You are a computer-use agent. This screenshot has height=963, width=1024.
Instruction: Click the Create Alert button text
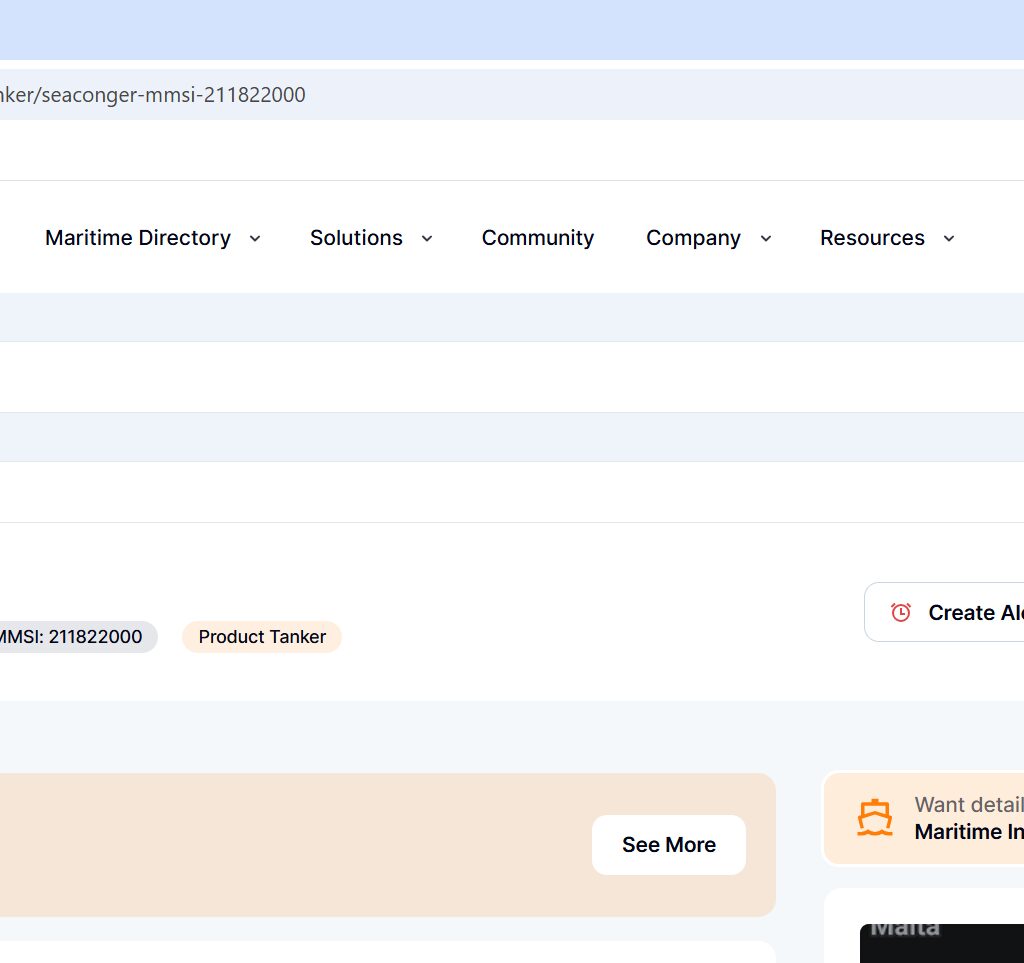click(x=975, y=612)
